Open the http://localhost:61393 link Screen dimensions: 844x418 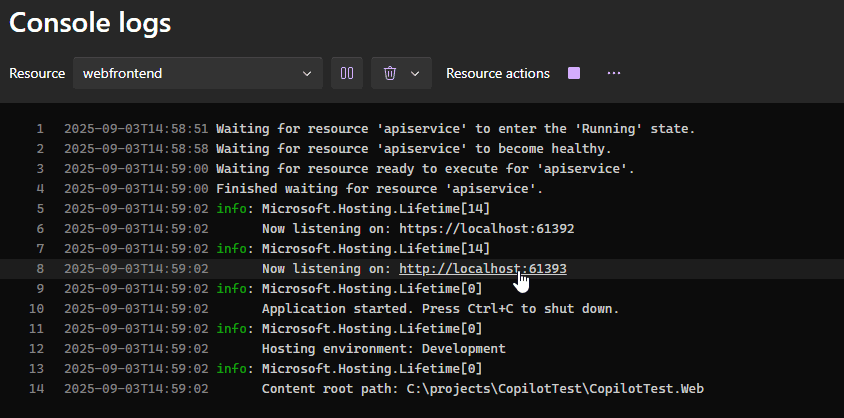482,269
